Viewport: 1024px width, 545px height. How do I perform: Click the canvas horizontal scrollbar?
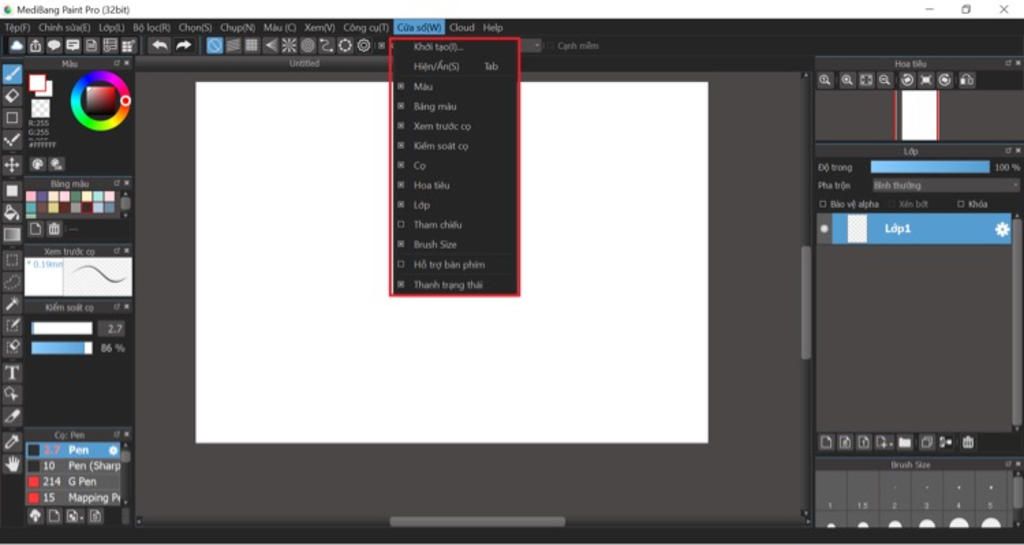coord(477,522)
